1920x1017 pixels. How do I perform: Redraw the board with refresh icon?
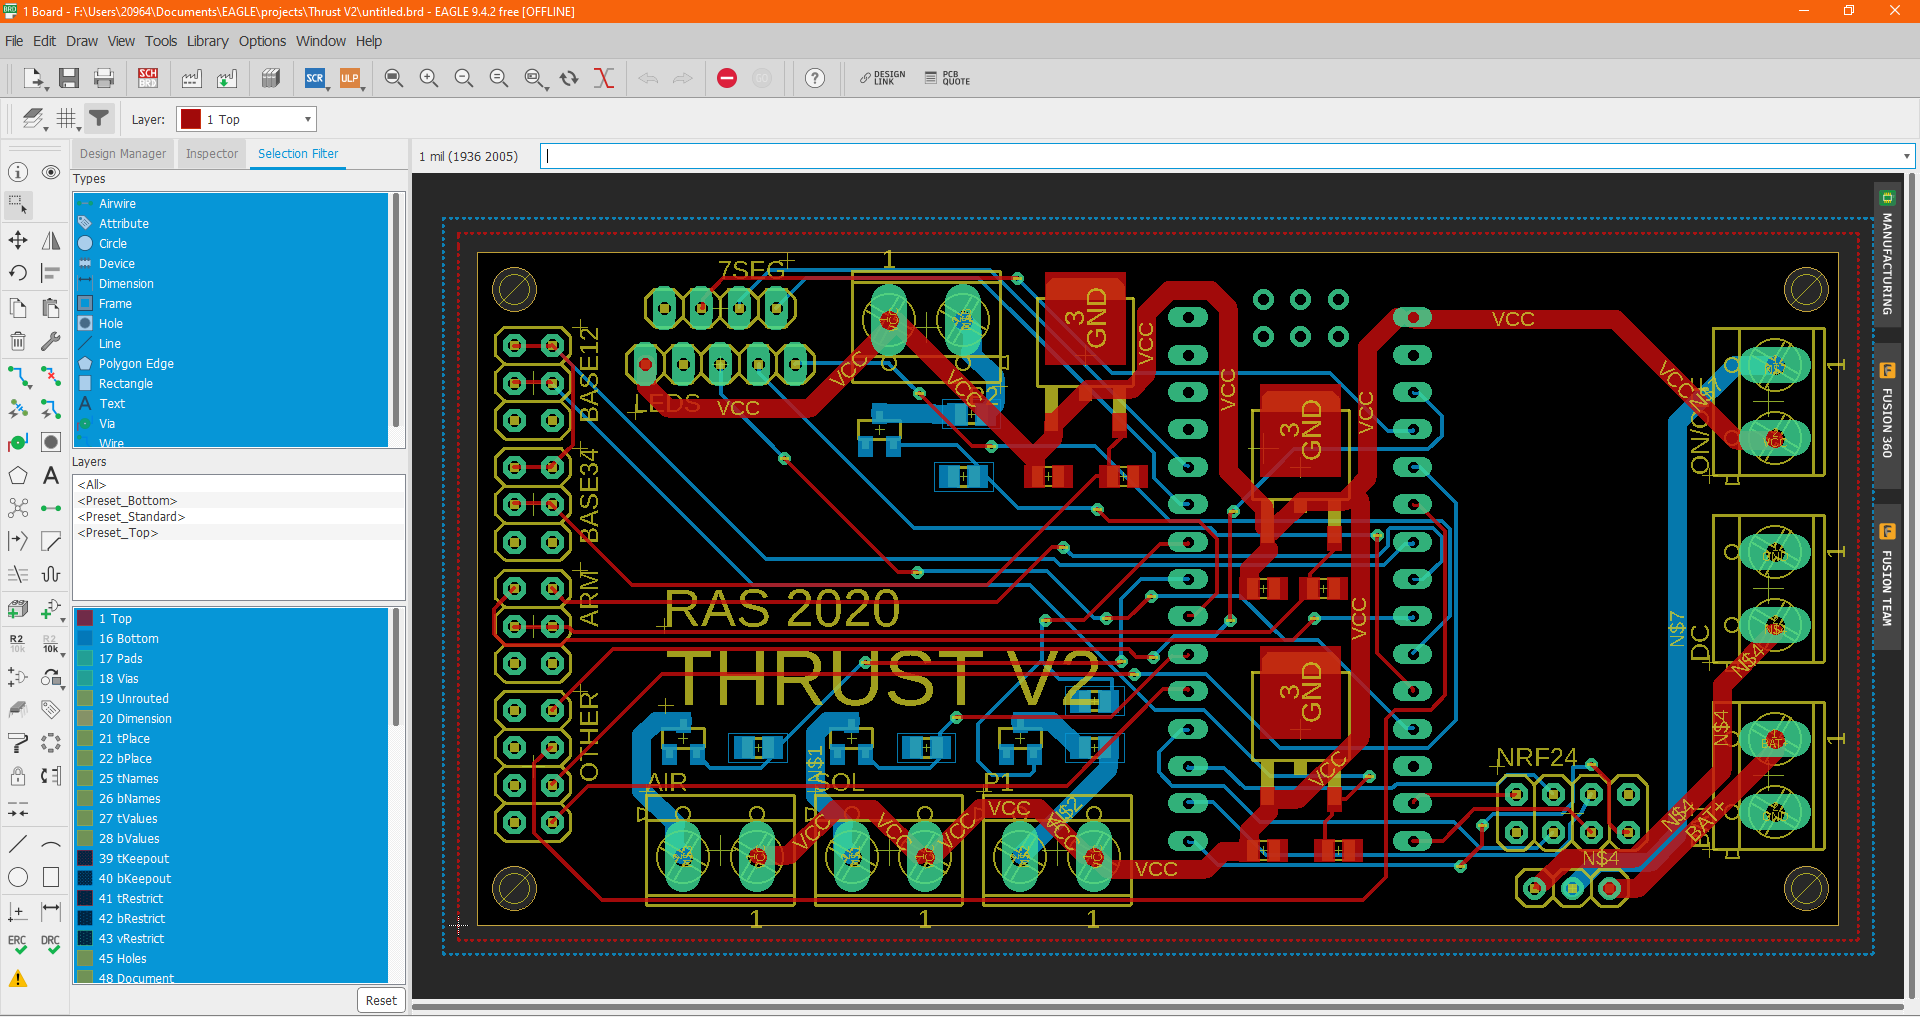[x=569, y=78]
